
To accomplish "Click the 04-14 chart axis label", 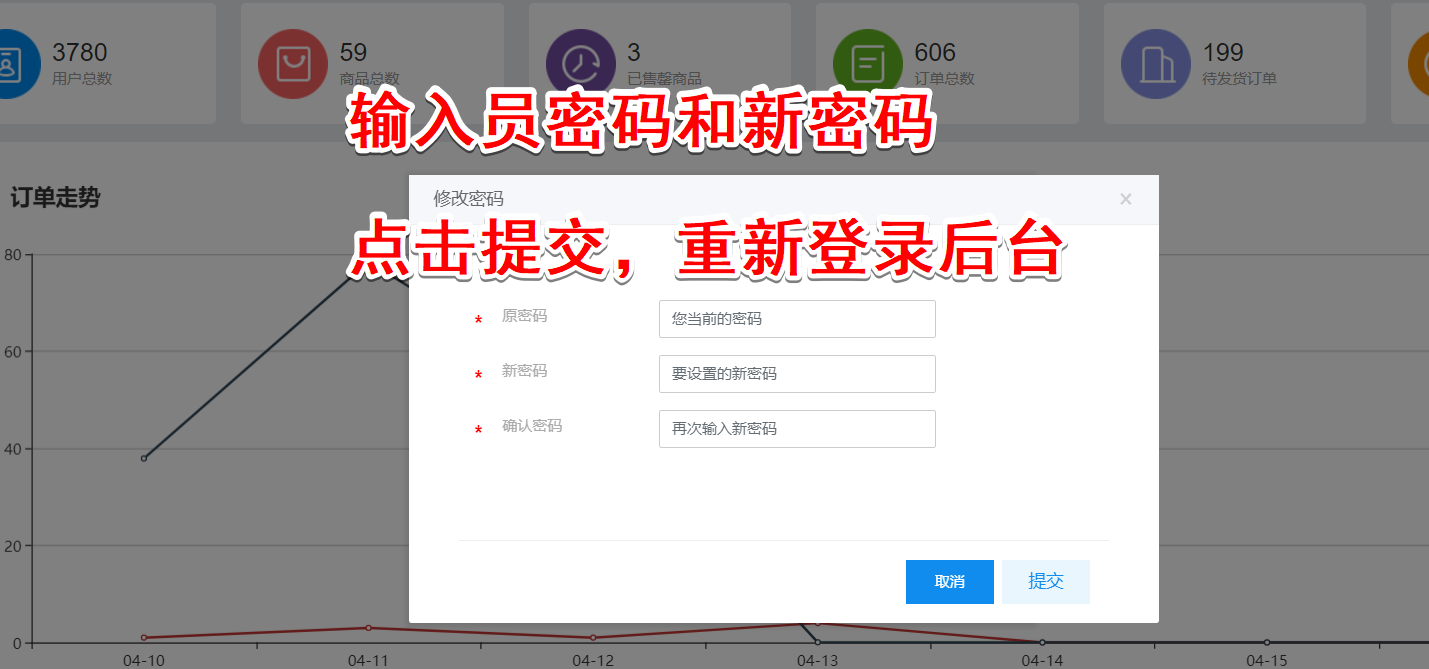I will click(1042, 661).
